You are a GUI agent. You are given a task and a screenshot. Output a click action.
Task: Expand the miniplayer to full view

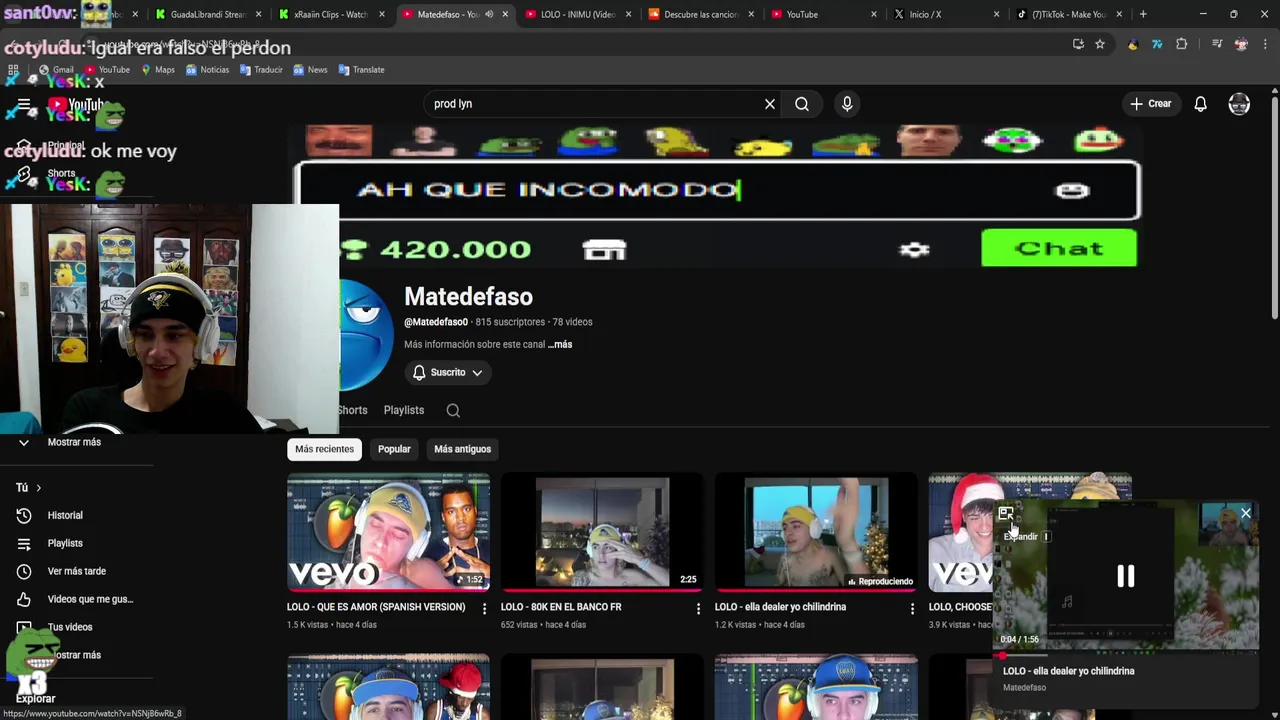[x=1006, y=514]
